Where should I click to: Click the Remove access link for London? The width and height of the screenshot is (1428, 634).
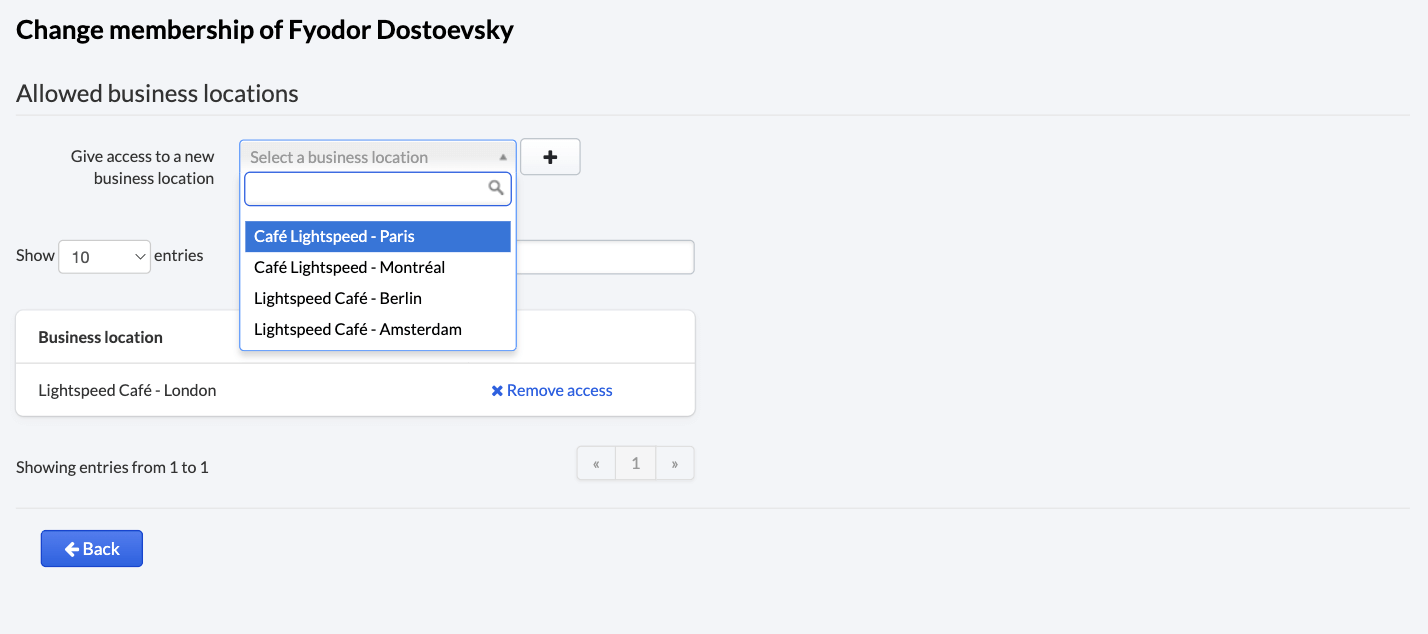click(x=559, y=391)
